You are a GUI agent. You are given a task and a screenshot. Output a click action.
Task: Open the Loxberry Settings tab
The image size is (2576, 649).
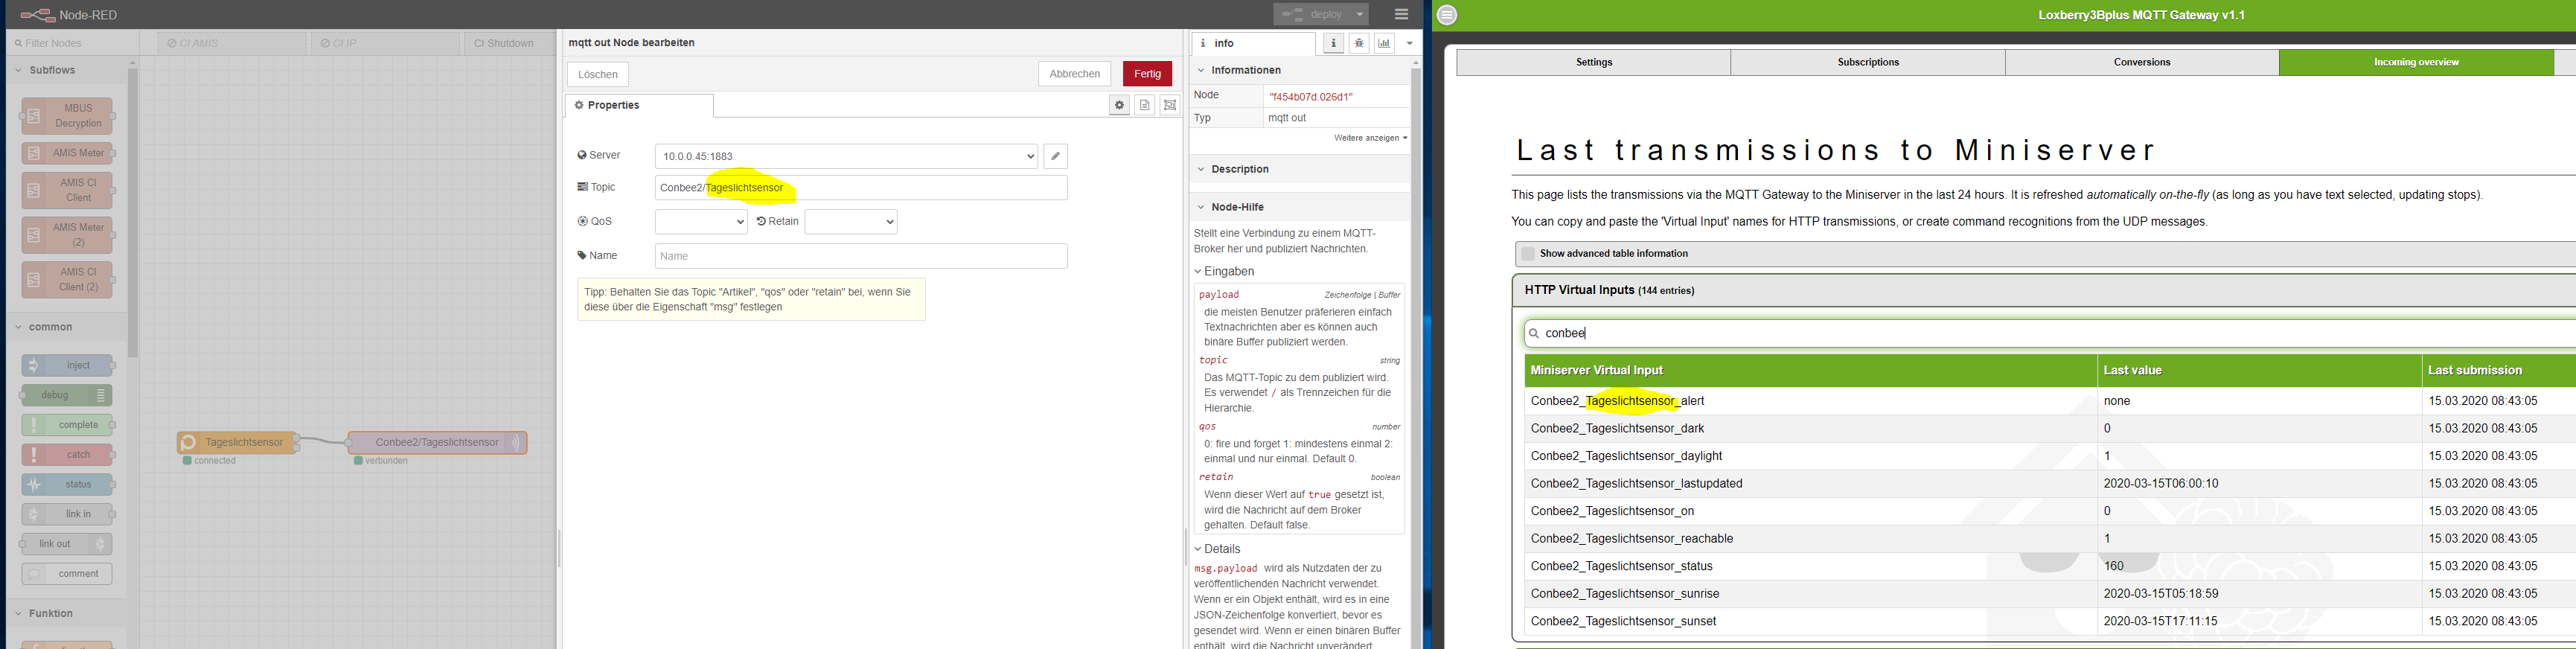click(1594, 62)
